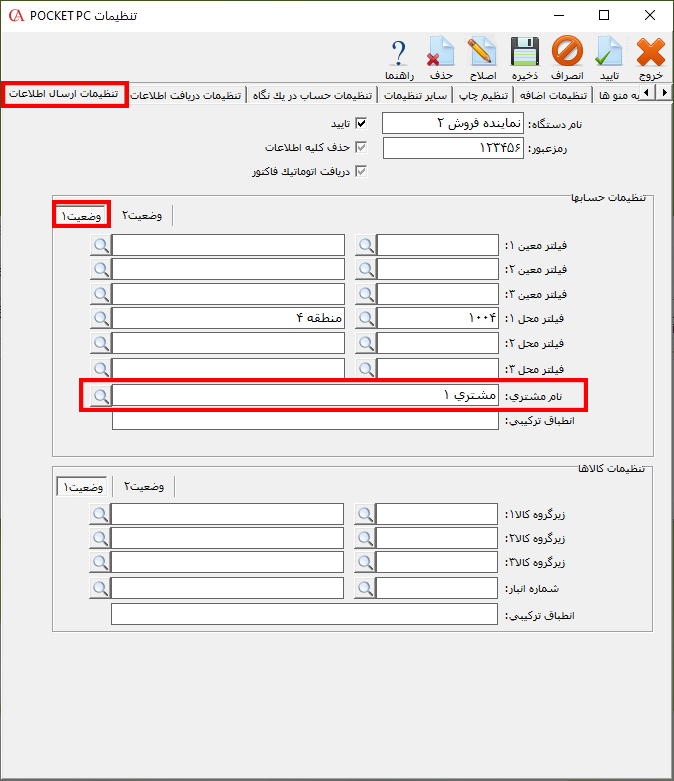The width and height of the screenshot is (674, 781).
Task: Click the magnifier beside the 1004 code field
Action: pos(366,319)
